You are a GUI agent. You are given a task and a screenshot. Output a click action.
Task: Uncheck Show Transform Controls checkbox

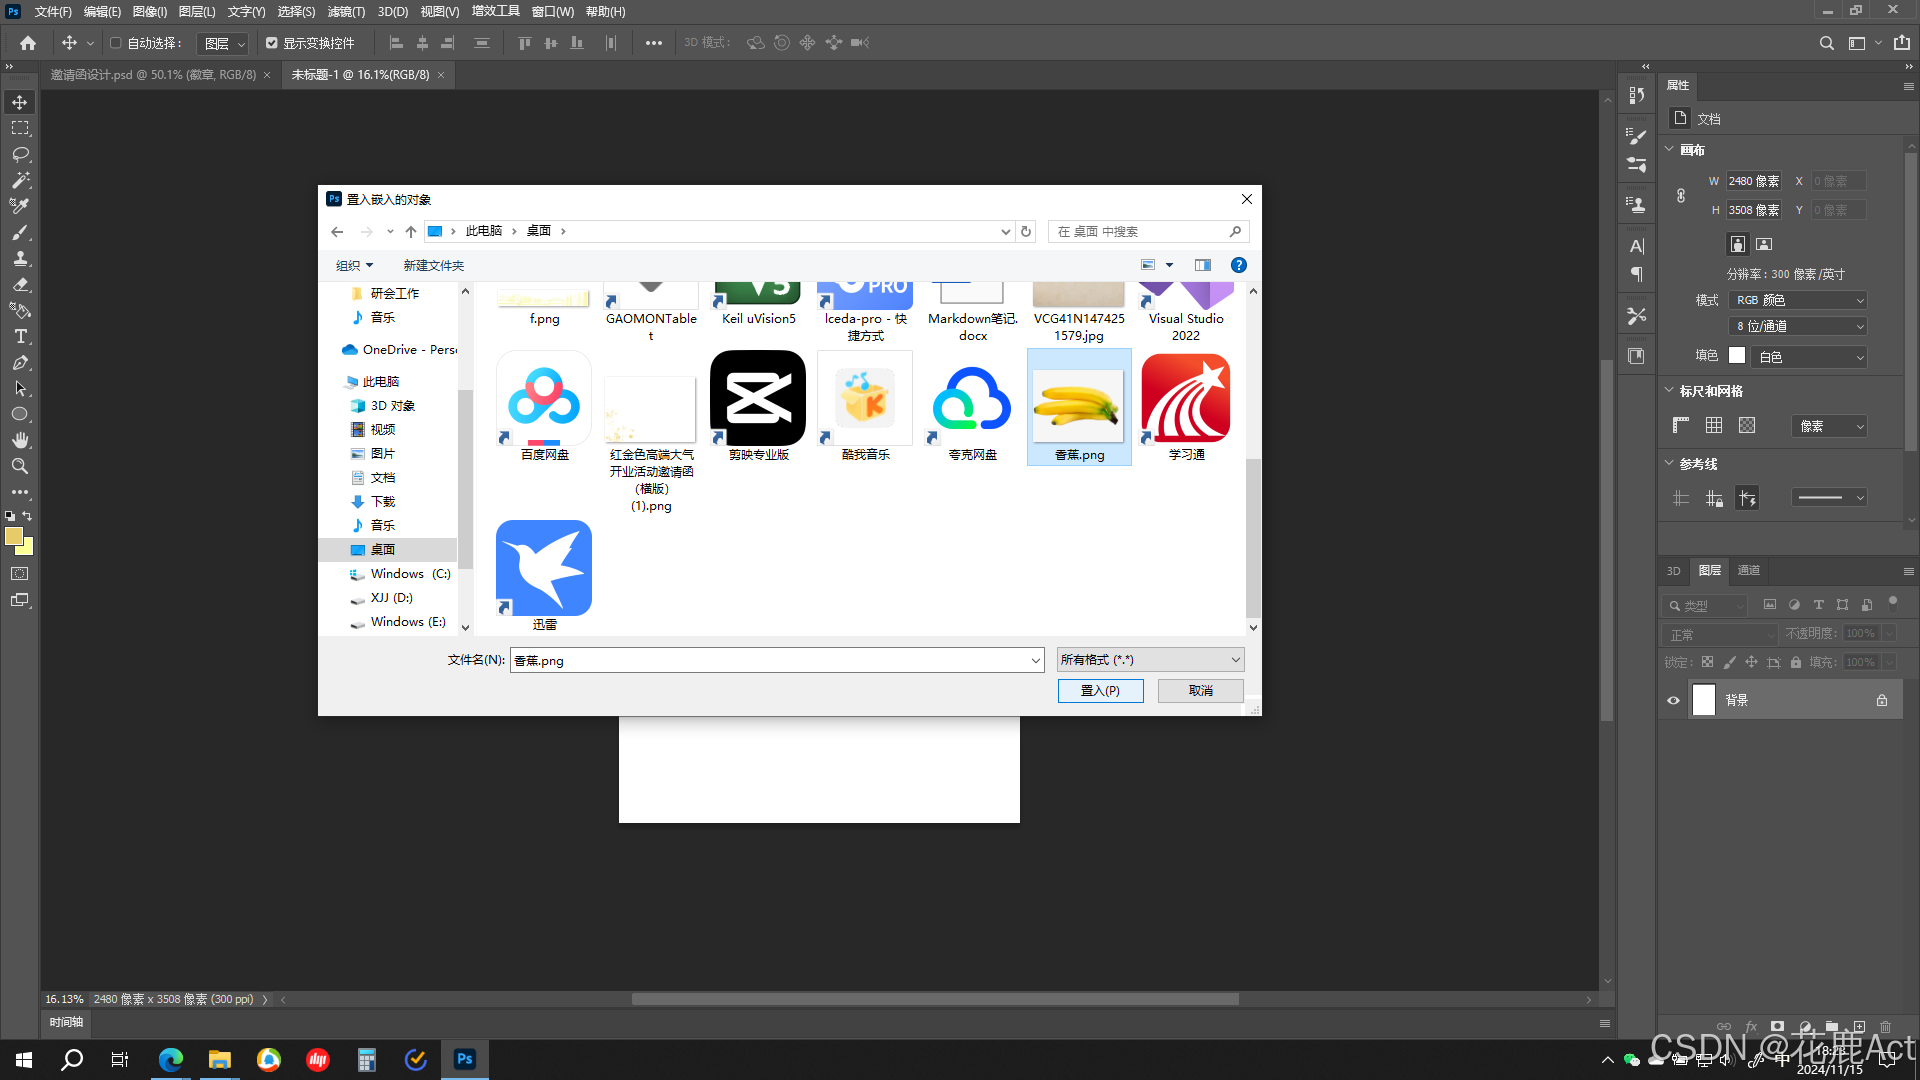point(271,43)
